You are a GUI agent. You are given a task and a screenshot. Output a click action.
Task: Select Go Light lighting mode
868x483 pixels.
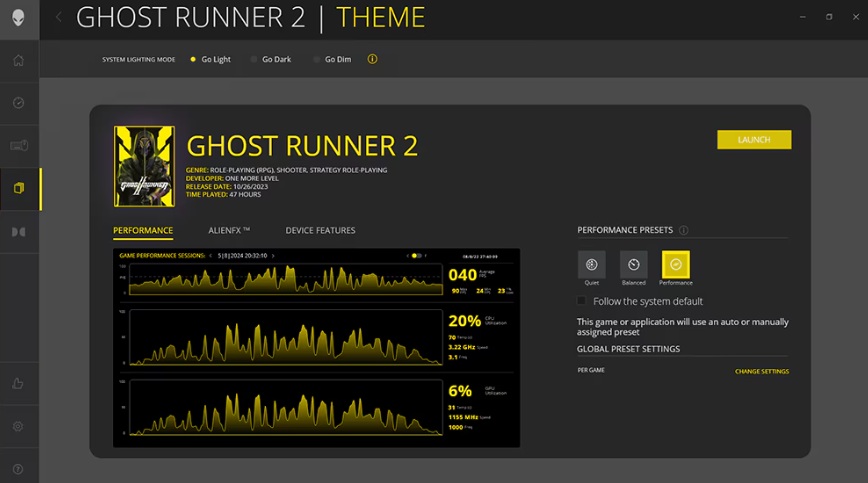210,59
